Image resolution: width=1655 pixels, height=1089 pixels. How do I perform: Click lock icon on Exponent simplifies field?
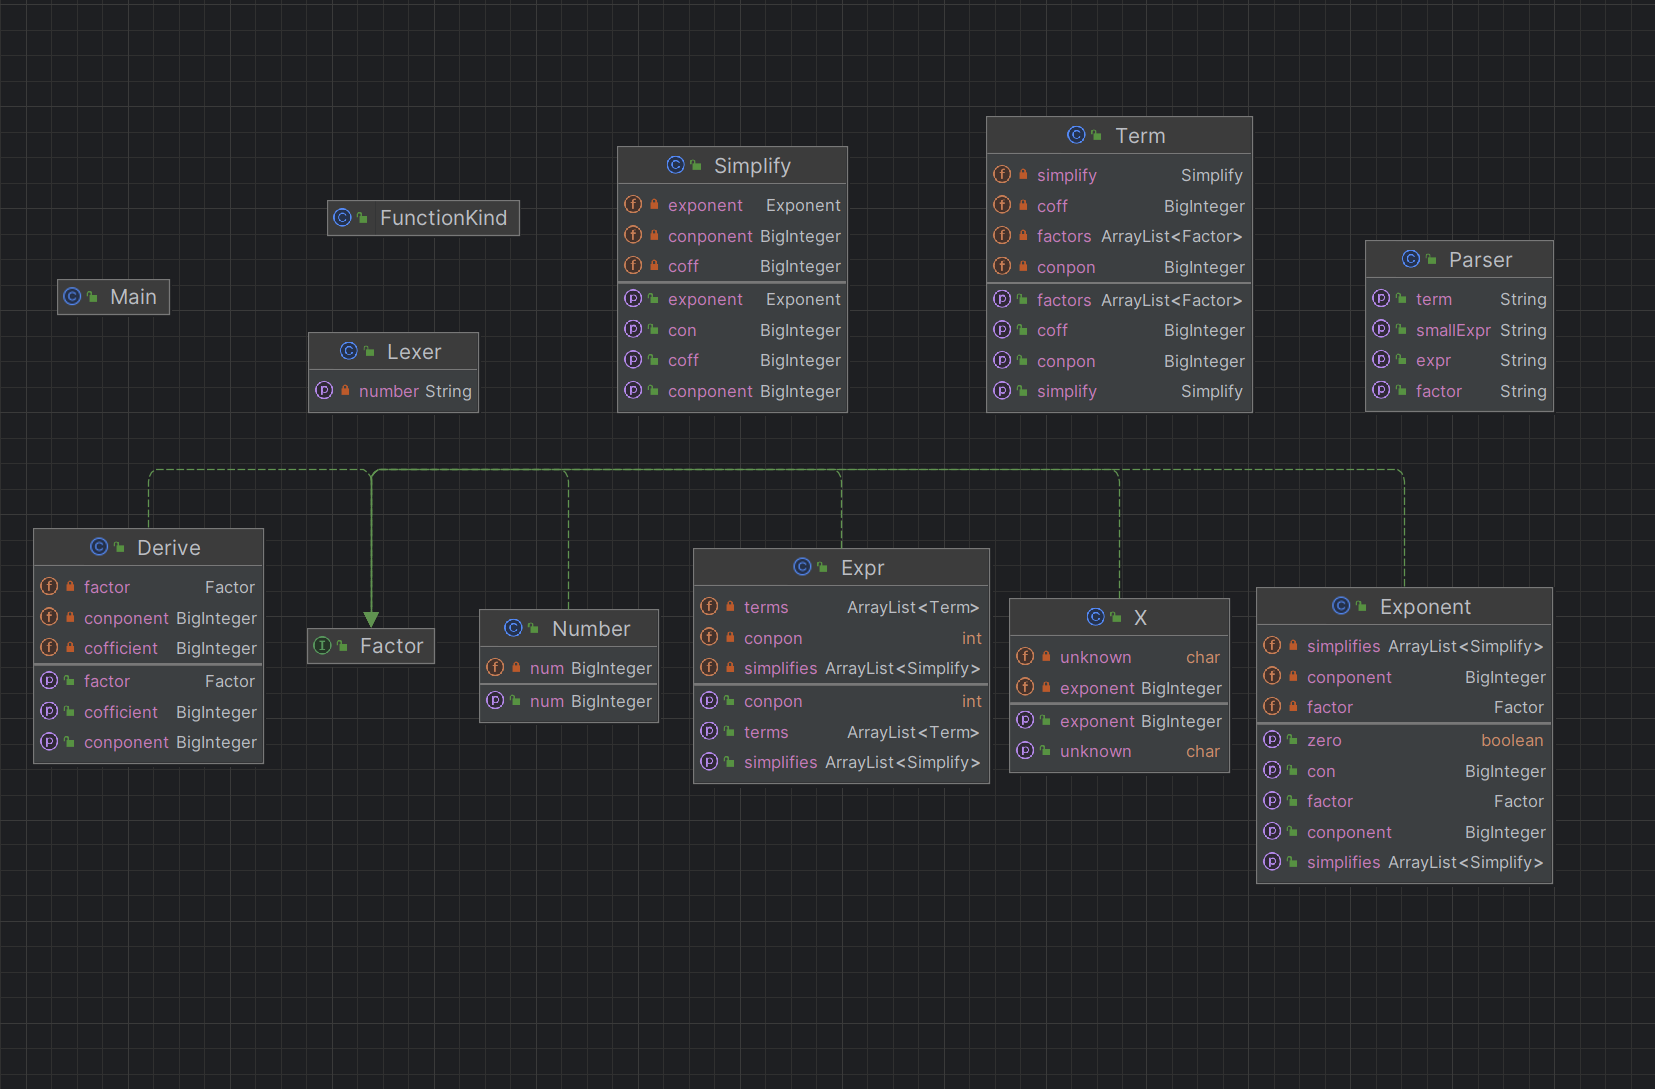(1293, 646)
